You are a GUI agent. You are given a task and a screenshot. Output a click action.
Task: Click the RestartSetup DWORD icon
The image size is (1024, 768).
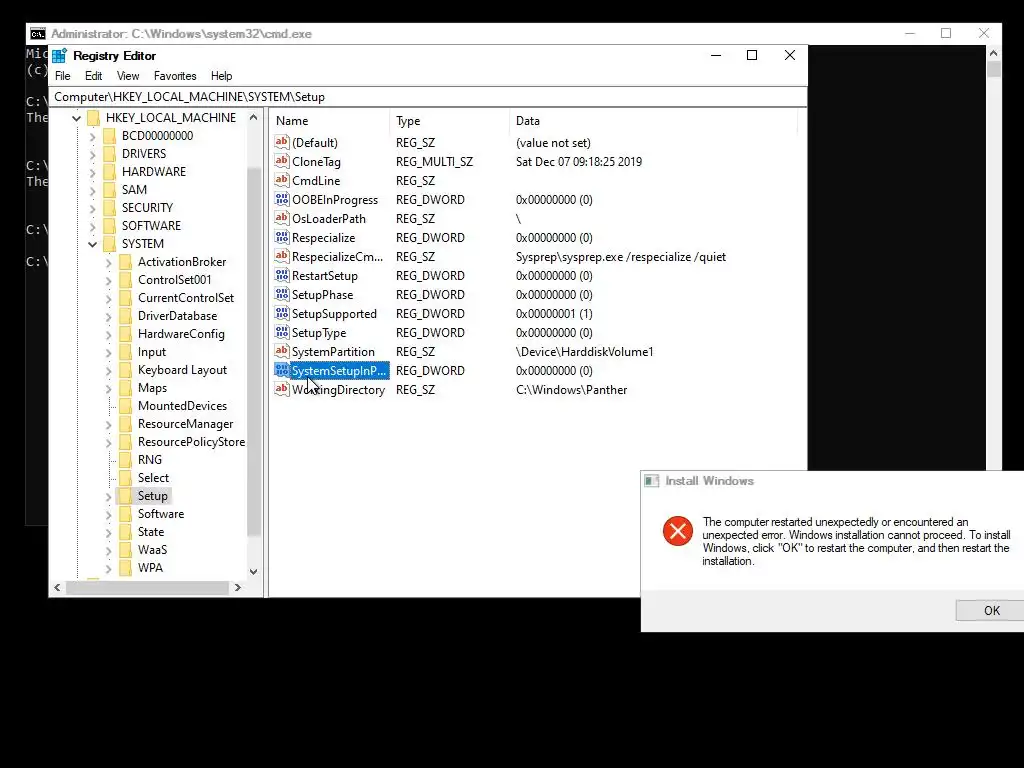(x=281, y=275)
